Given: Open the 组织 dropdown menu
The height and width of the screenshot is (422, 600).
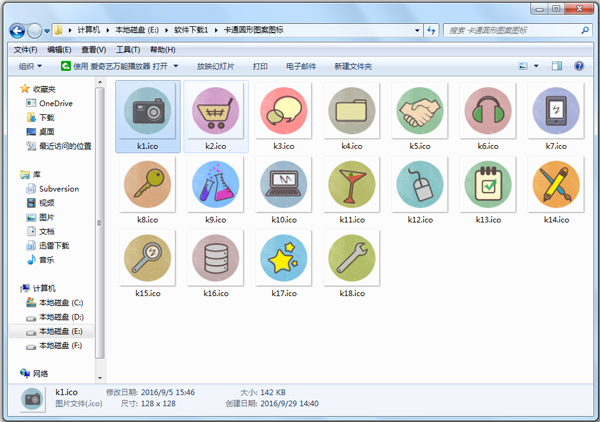Looking at the screenshot, I should pos(30,67).
